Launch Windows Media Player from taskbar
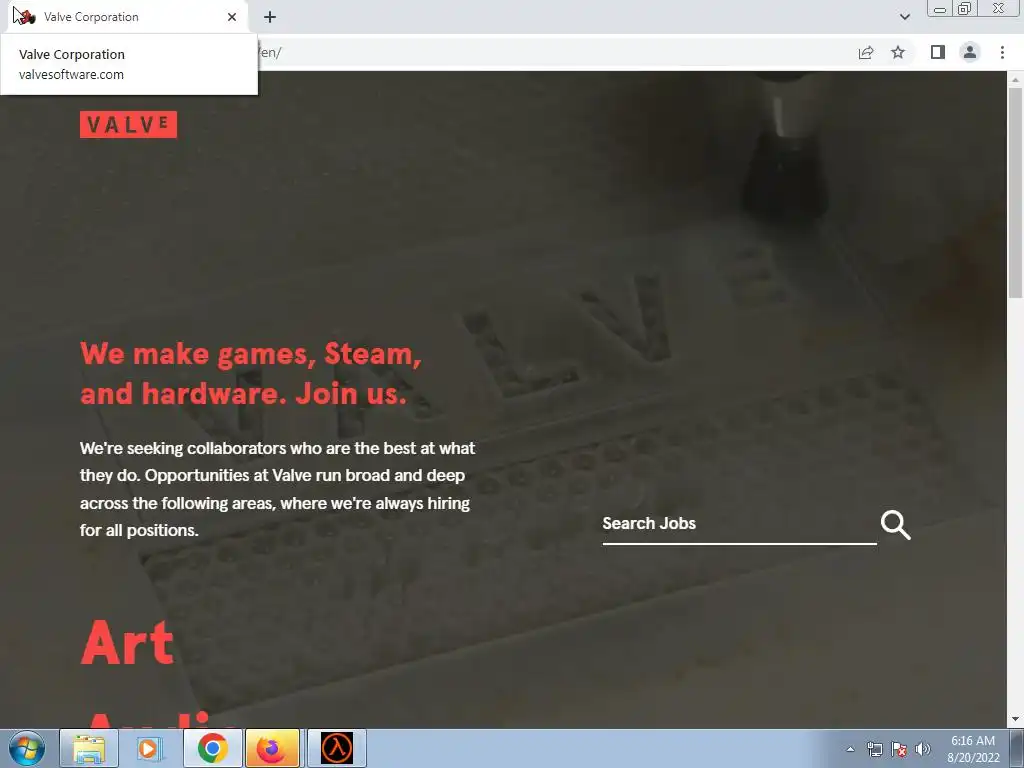The height and width of the screenshot is (768, 1024). point(150,748)
